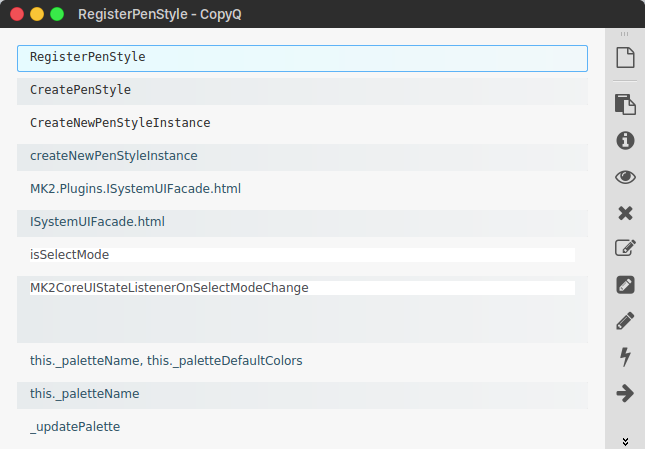Choose the CreateNewPenStyleInstance item
This screenshot has height=449, width=645.
302,123
